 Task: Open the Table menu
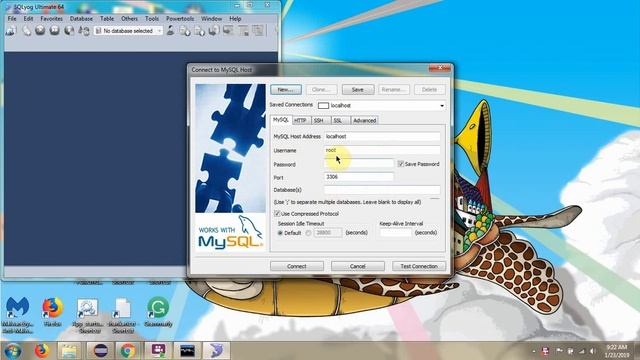[107, 18]
